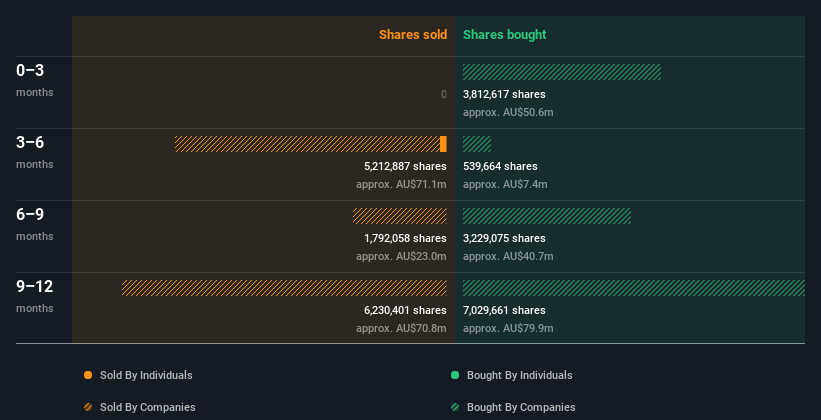
Task: Toggle the Sold By Individuals legend label
Action: (146, 375)
